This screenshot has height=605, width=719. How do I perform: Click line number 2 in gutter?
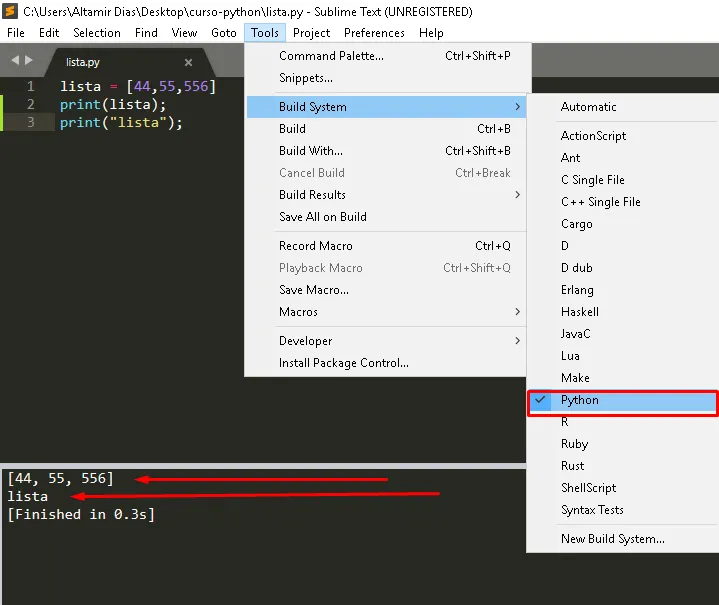pyautogui.click(x=30, y=105)
